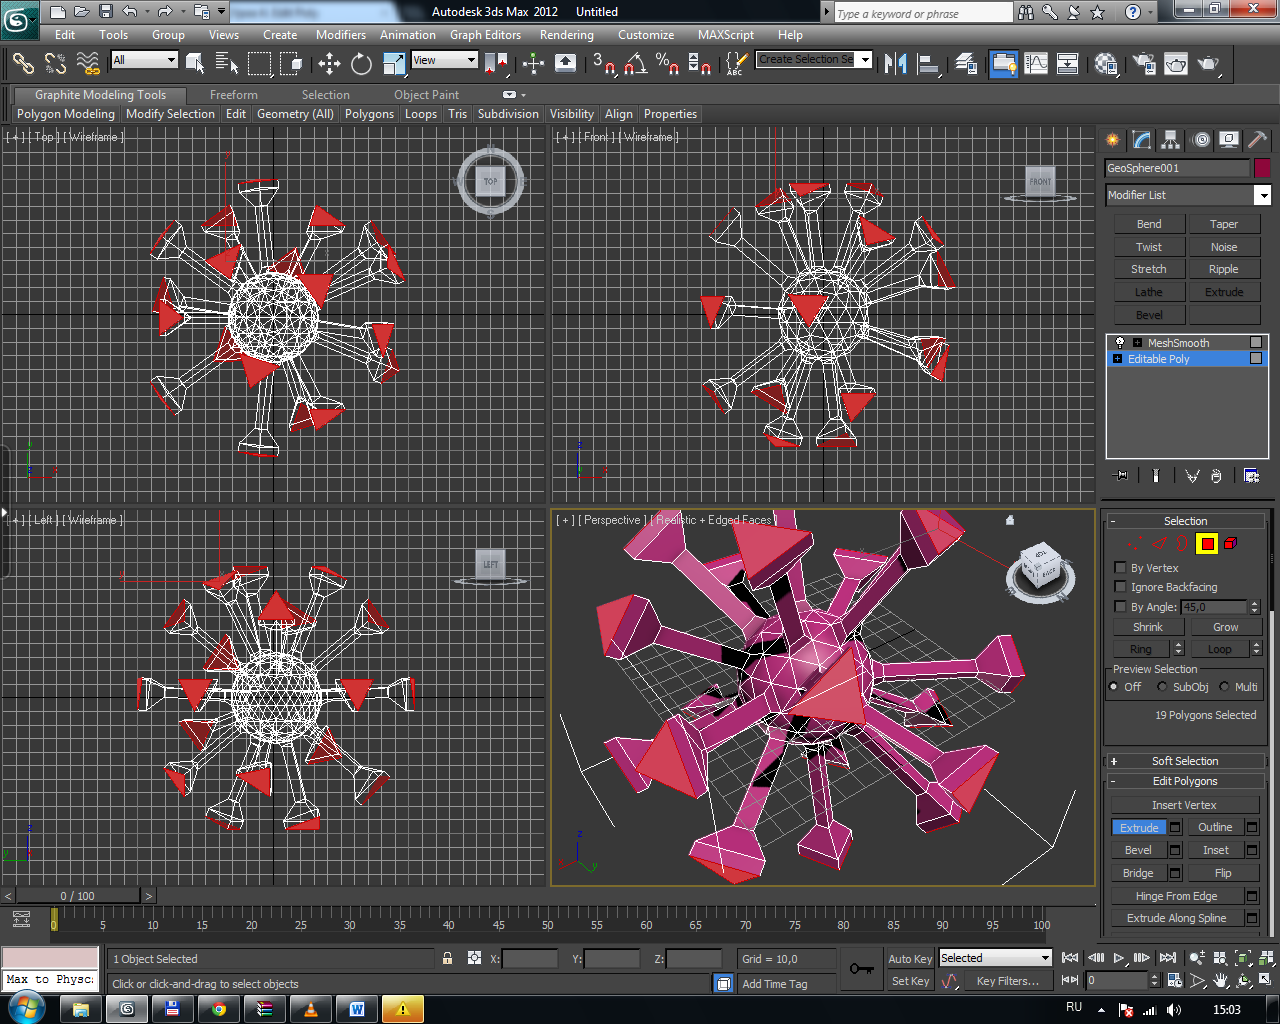This screenshot has height=1024, width=1280.
Task: Switch to the Freeform ribbon tab
Action: (233, 95)
